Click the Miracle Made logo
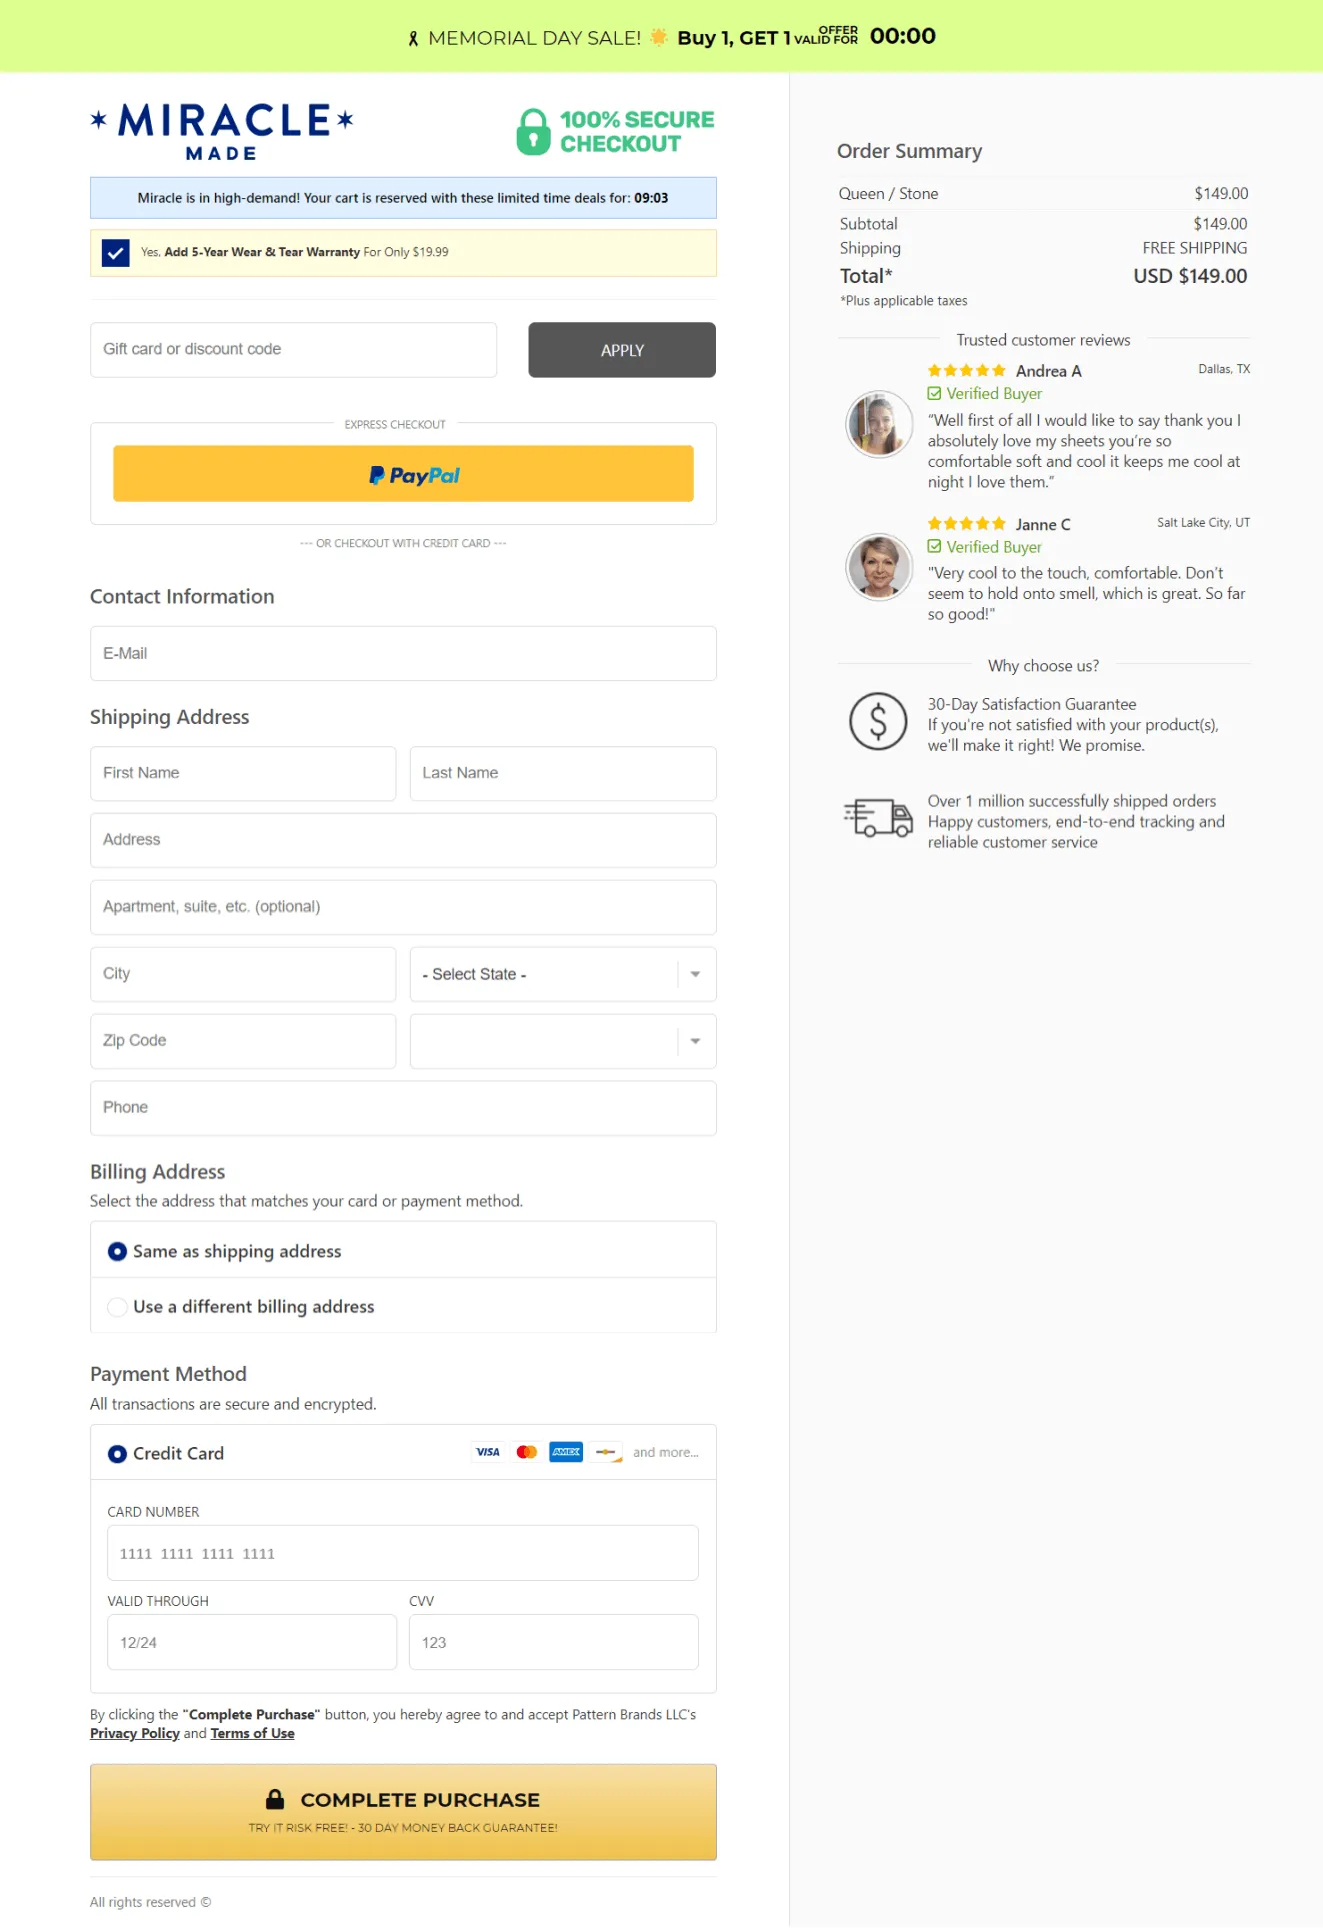The image size is (1323, 1929). coord(222,130)
